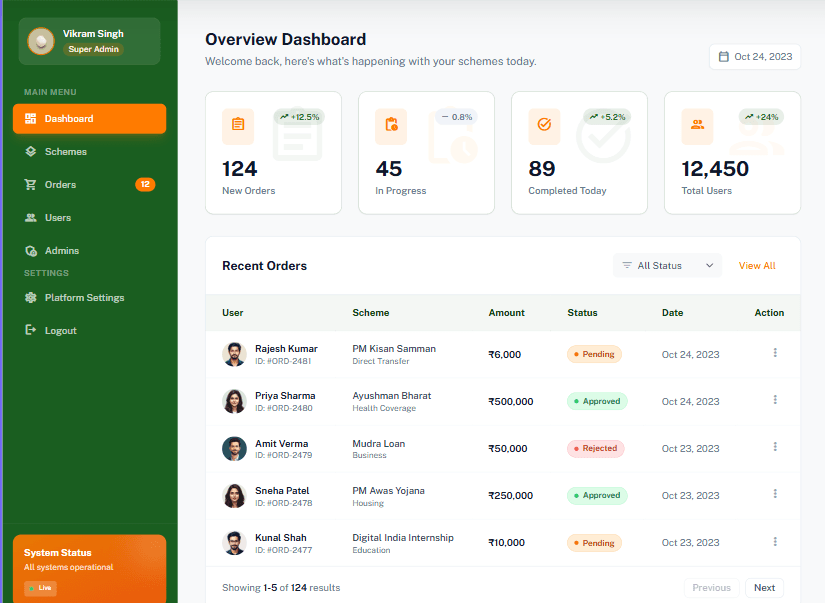Click the System Status panel title

(x=57, y=552)
